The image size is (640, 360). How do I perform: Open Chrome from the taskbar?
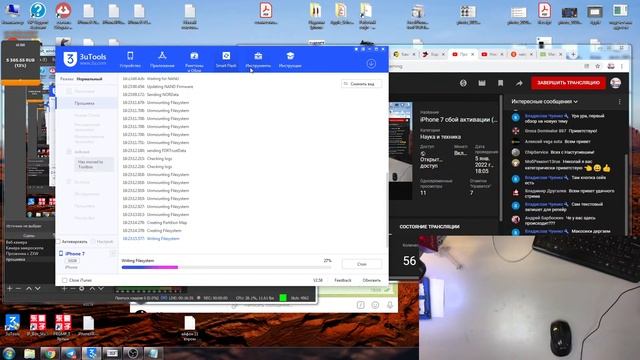click(50, 353)
